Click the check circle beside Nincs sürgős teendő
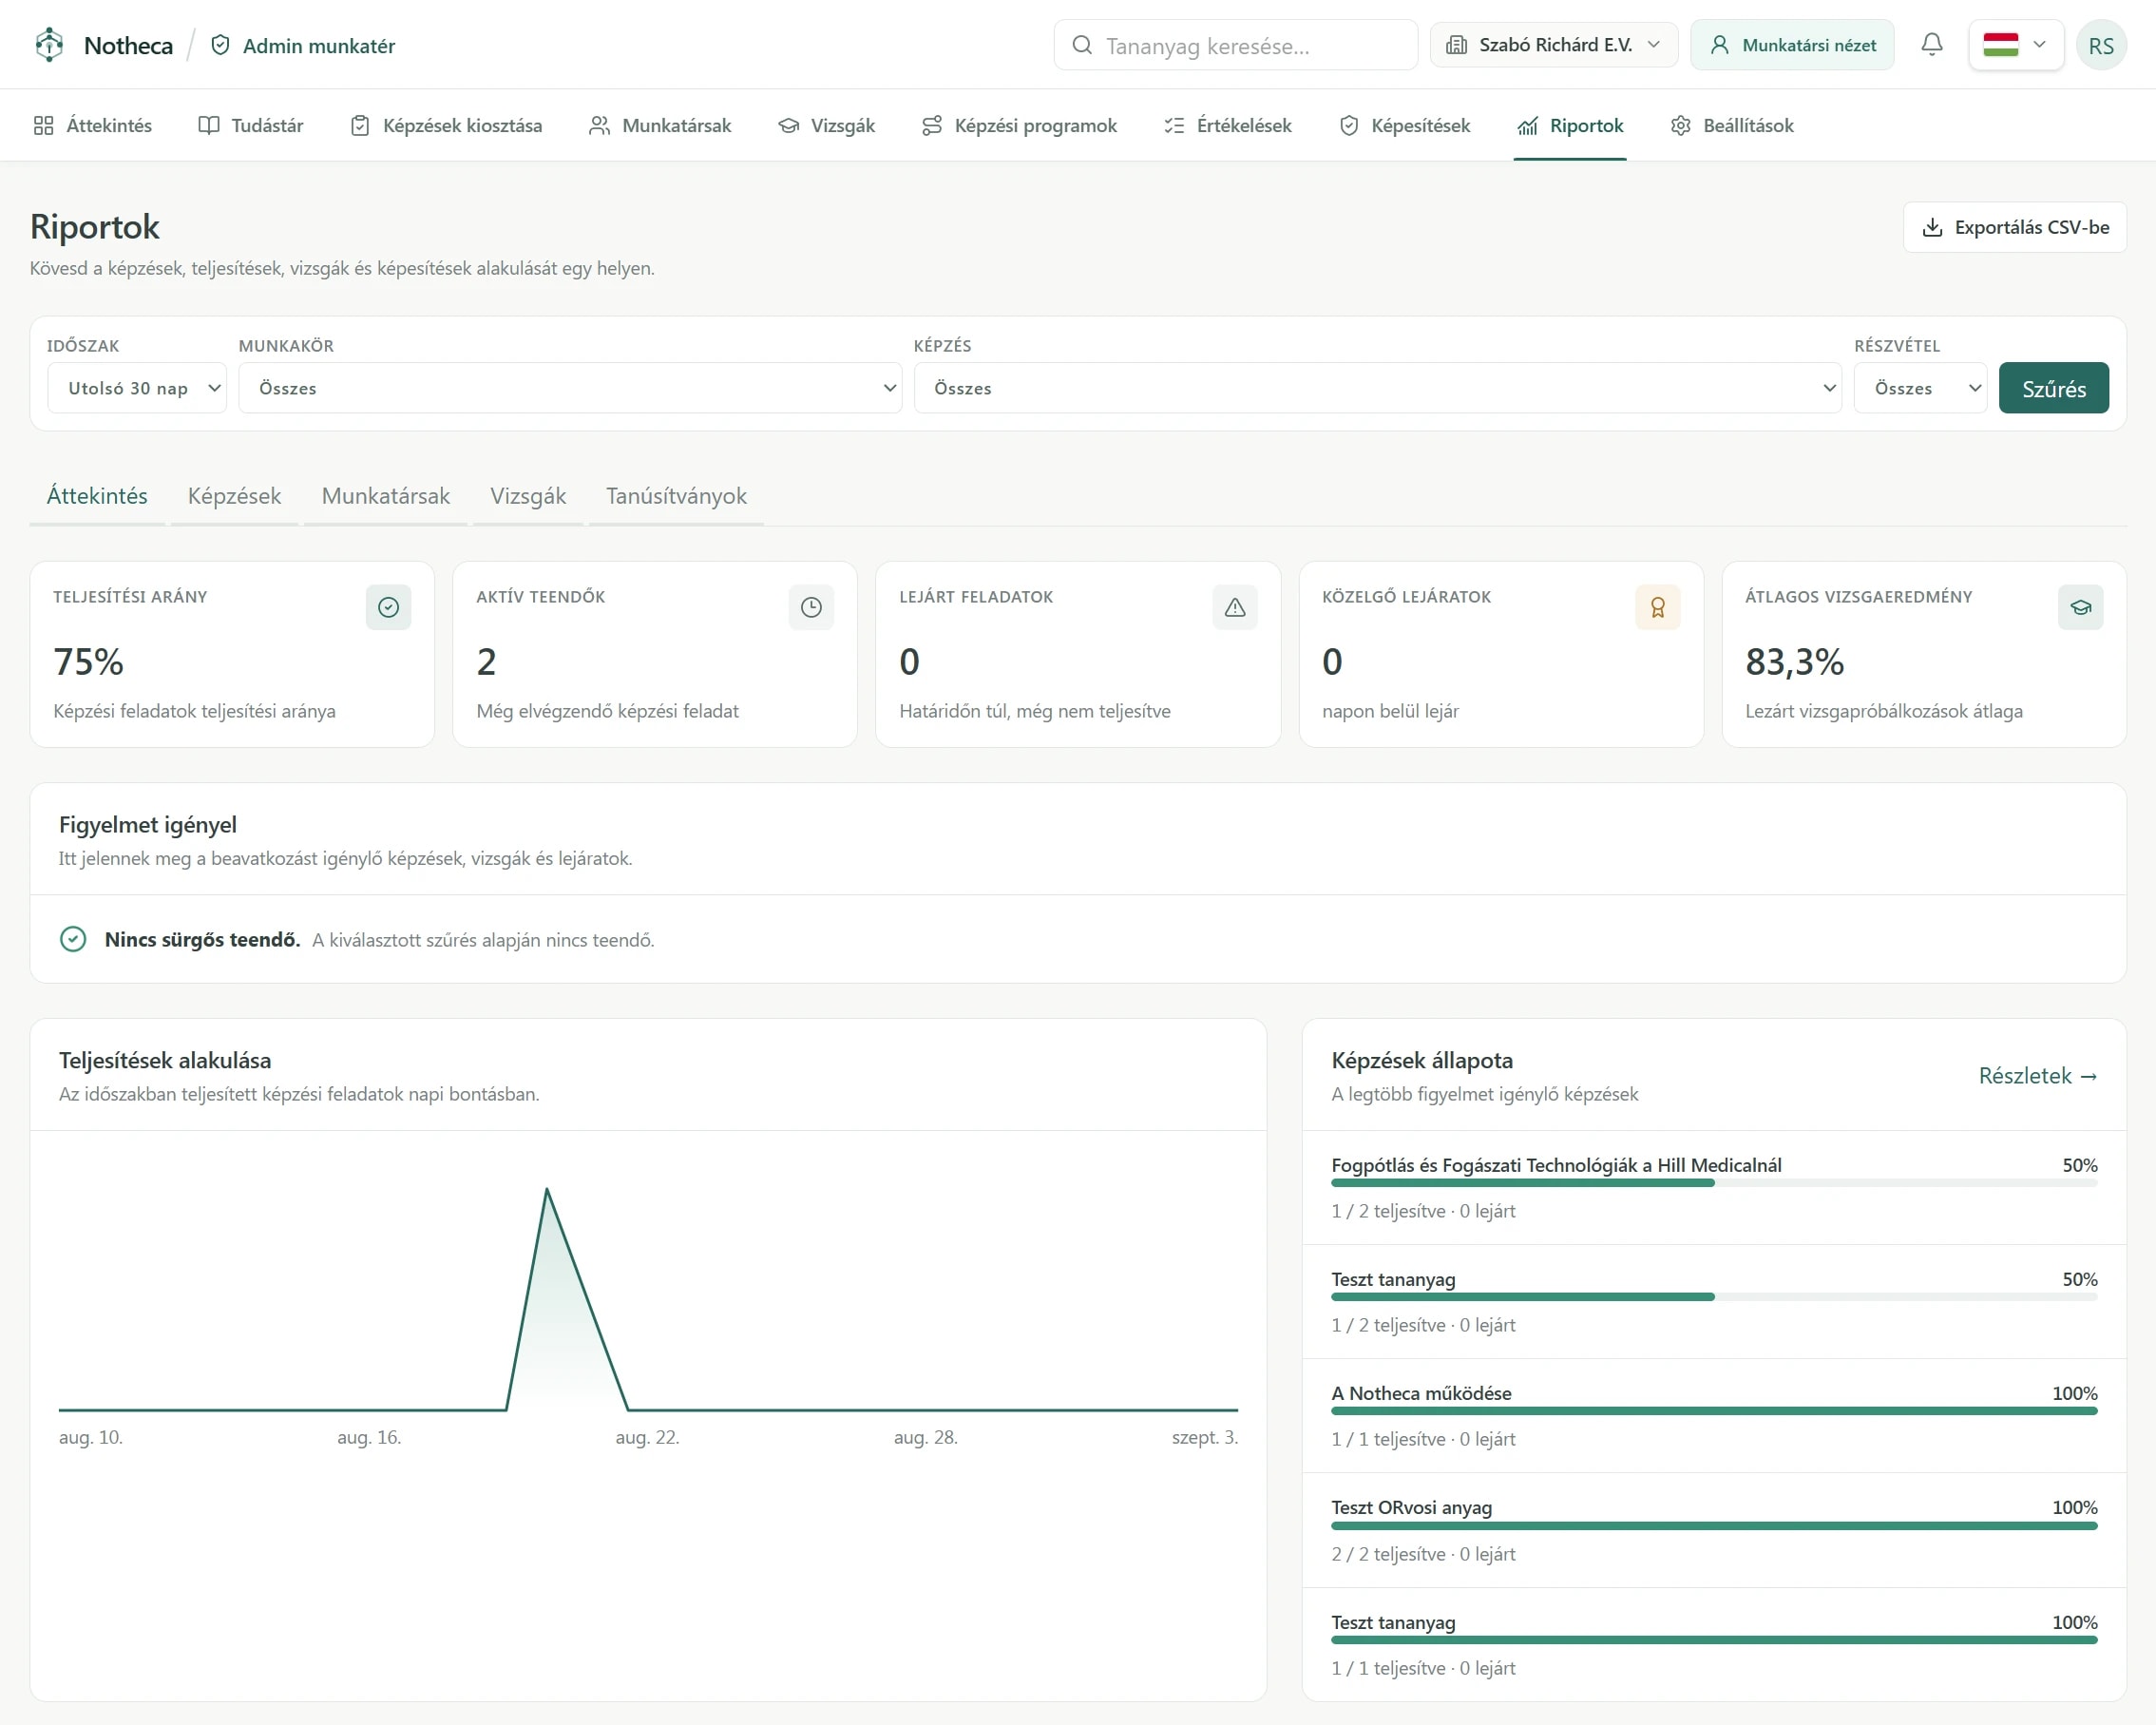The height and width of the screenshot is (1725, 2156). 73,939
